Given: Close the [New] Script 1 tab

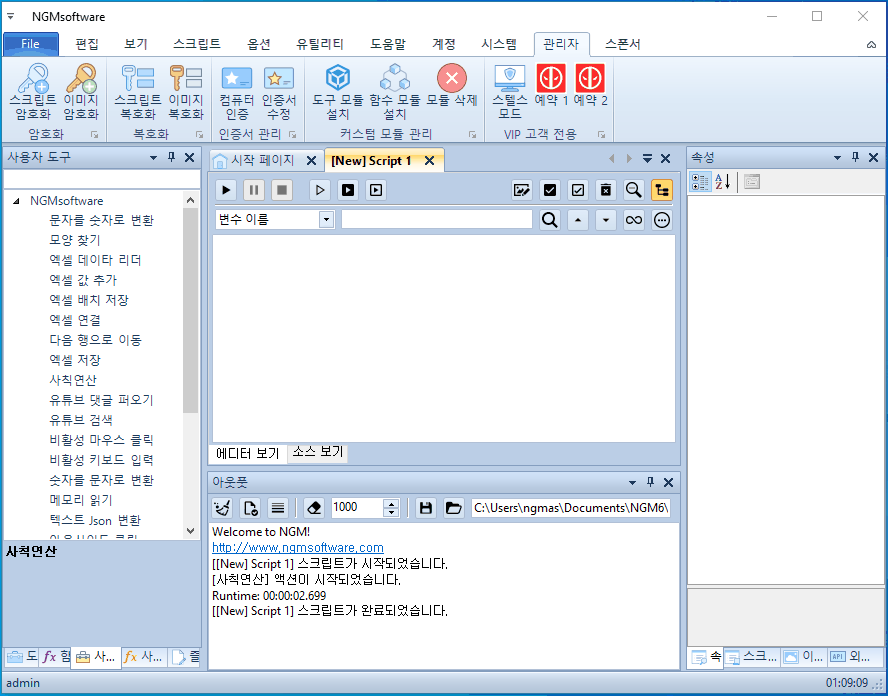Looking at the screenshot, I should click(x=430, y=160).
